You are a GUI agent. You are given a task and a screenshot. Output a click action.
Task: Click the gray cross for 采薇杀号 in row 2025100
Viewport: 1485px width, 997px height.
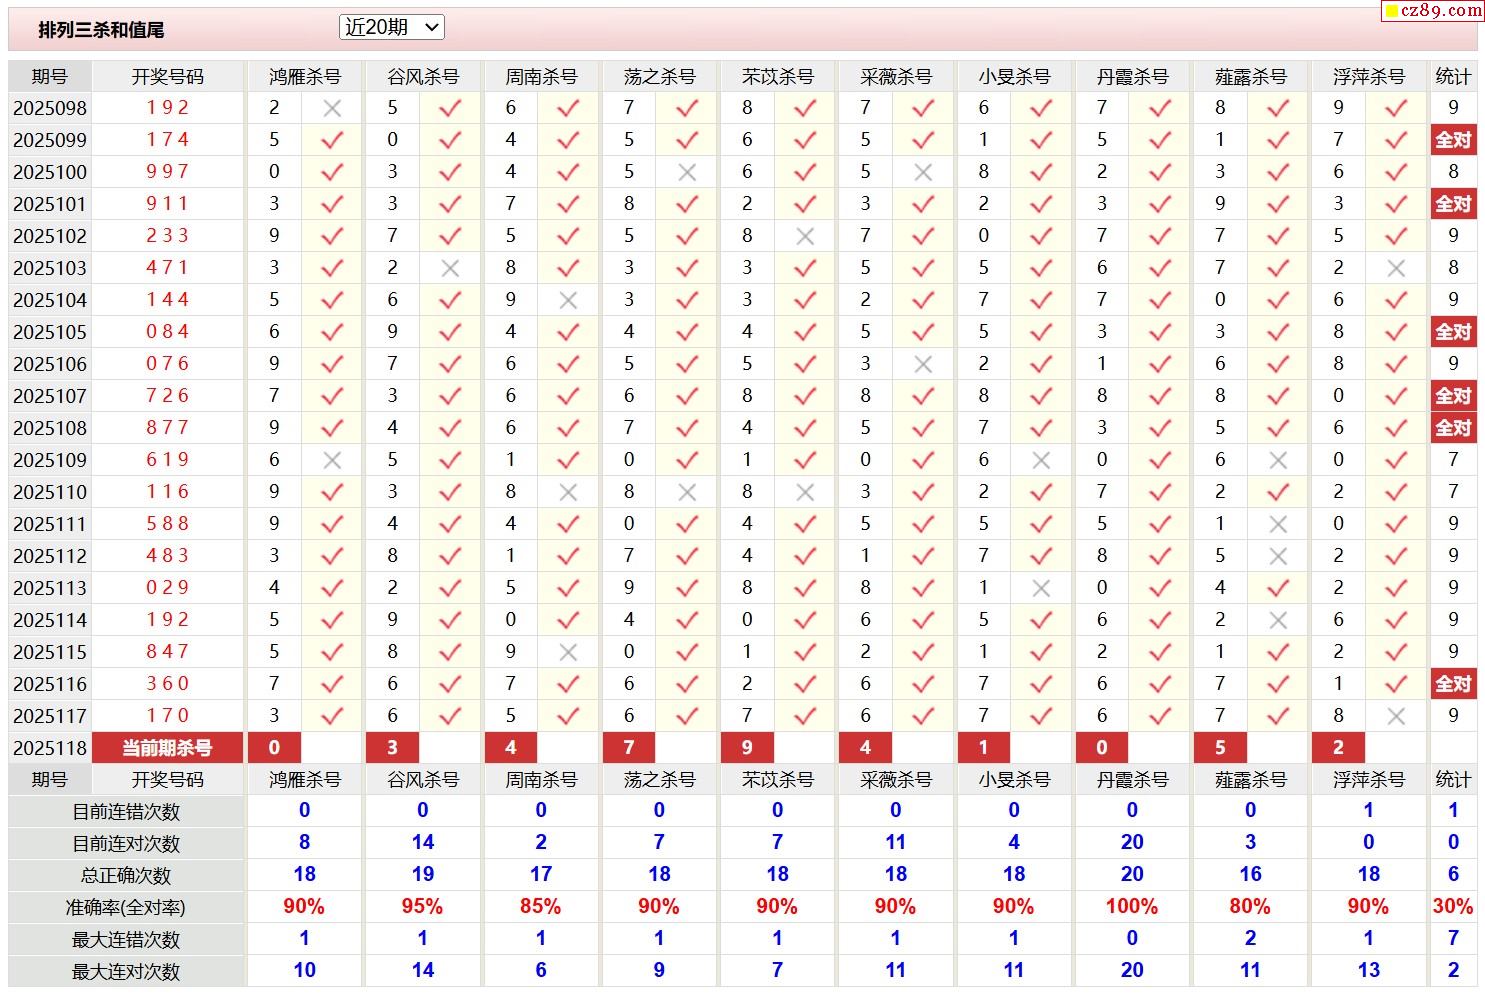click(923, 172)
